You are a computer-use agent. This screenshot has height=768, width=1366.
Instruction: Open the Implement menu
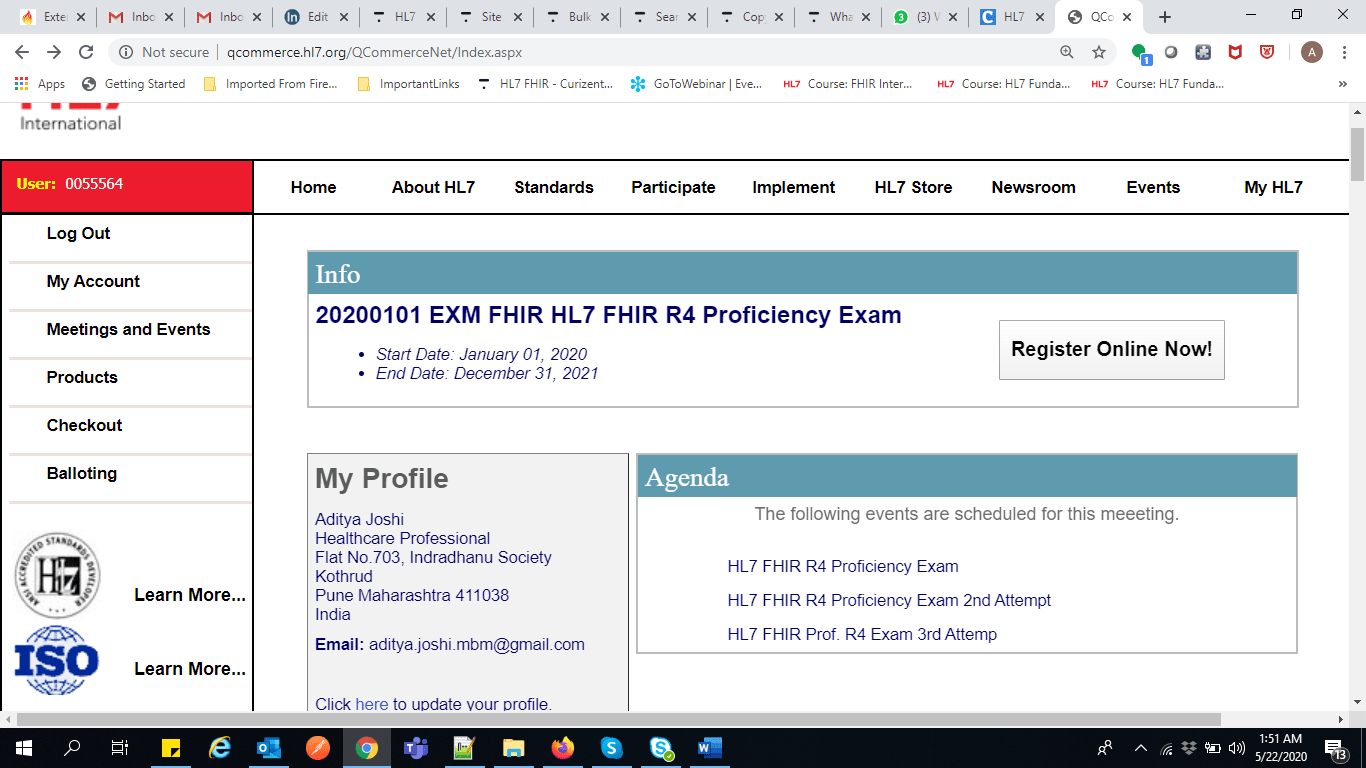[x=794, y=187]
